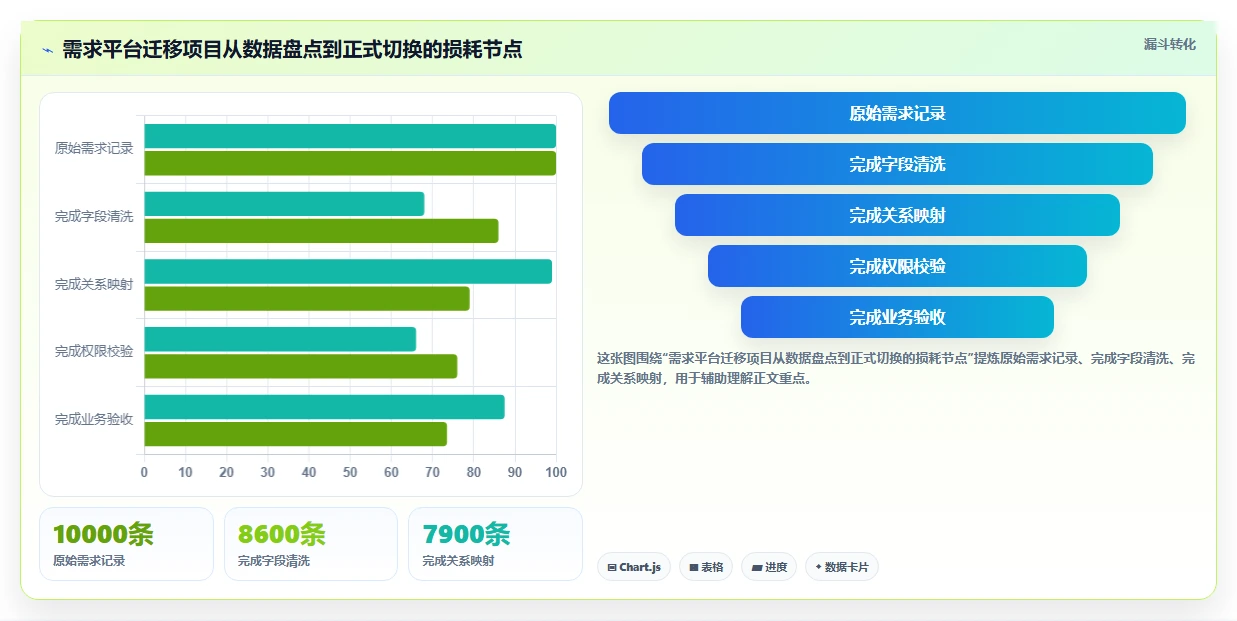Image resolution: width=1237 pixels, height=621 pixels.
Task: Open the 8600条 完成字段清洗 stat card
Action: (311, 544)
